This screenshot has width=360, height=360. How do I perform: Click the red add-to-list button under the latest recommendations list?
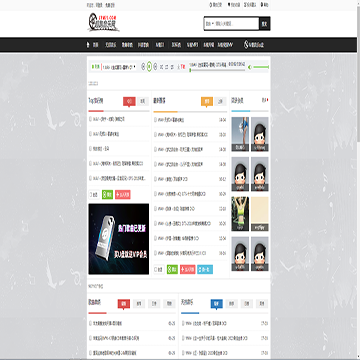tap(188, 269)
